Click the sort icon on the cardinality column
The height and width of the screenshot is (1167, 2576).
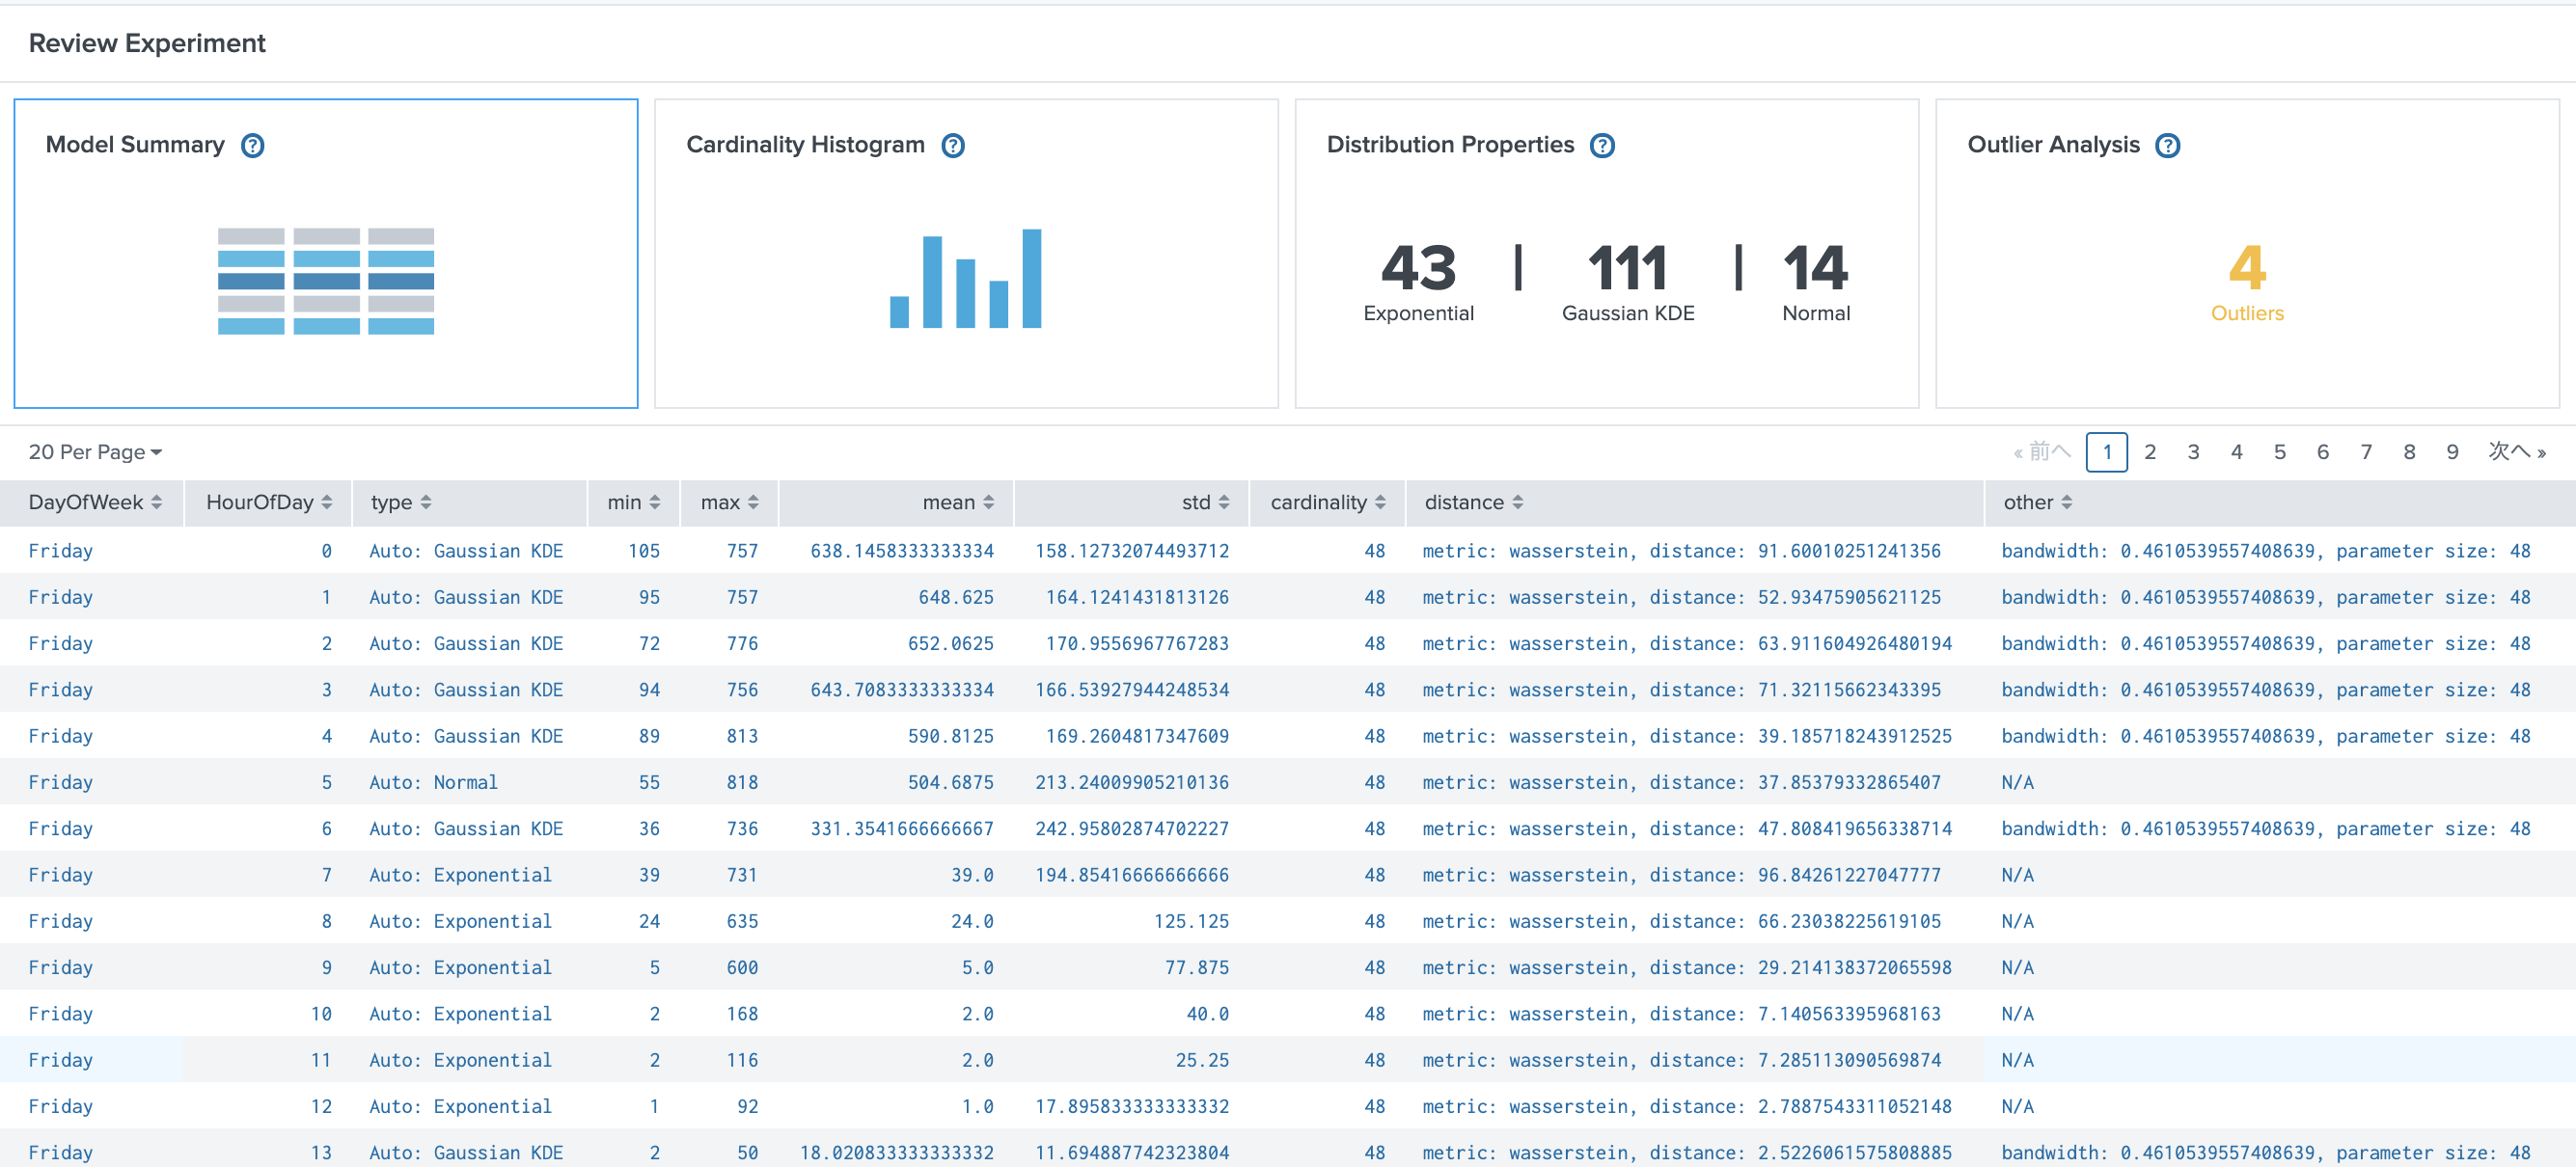pos(1383,502)
